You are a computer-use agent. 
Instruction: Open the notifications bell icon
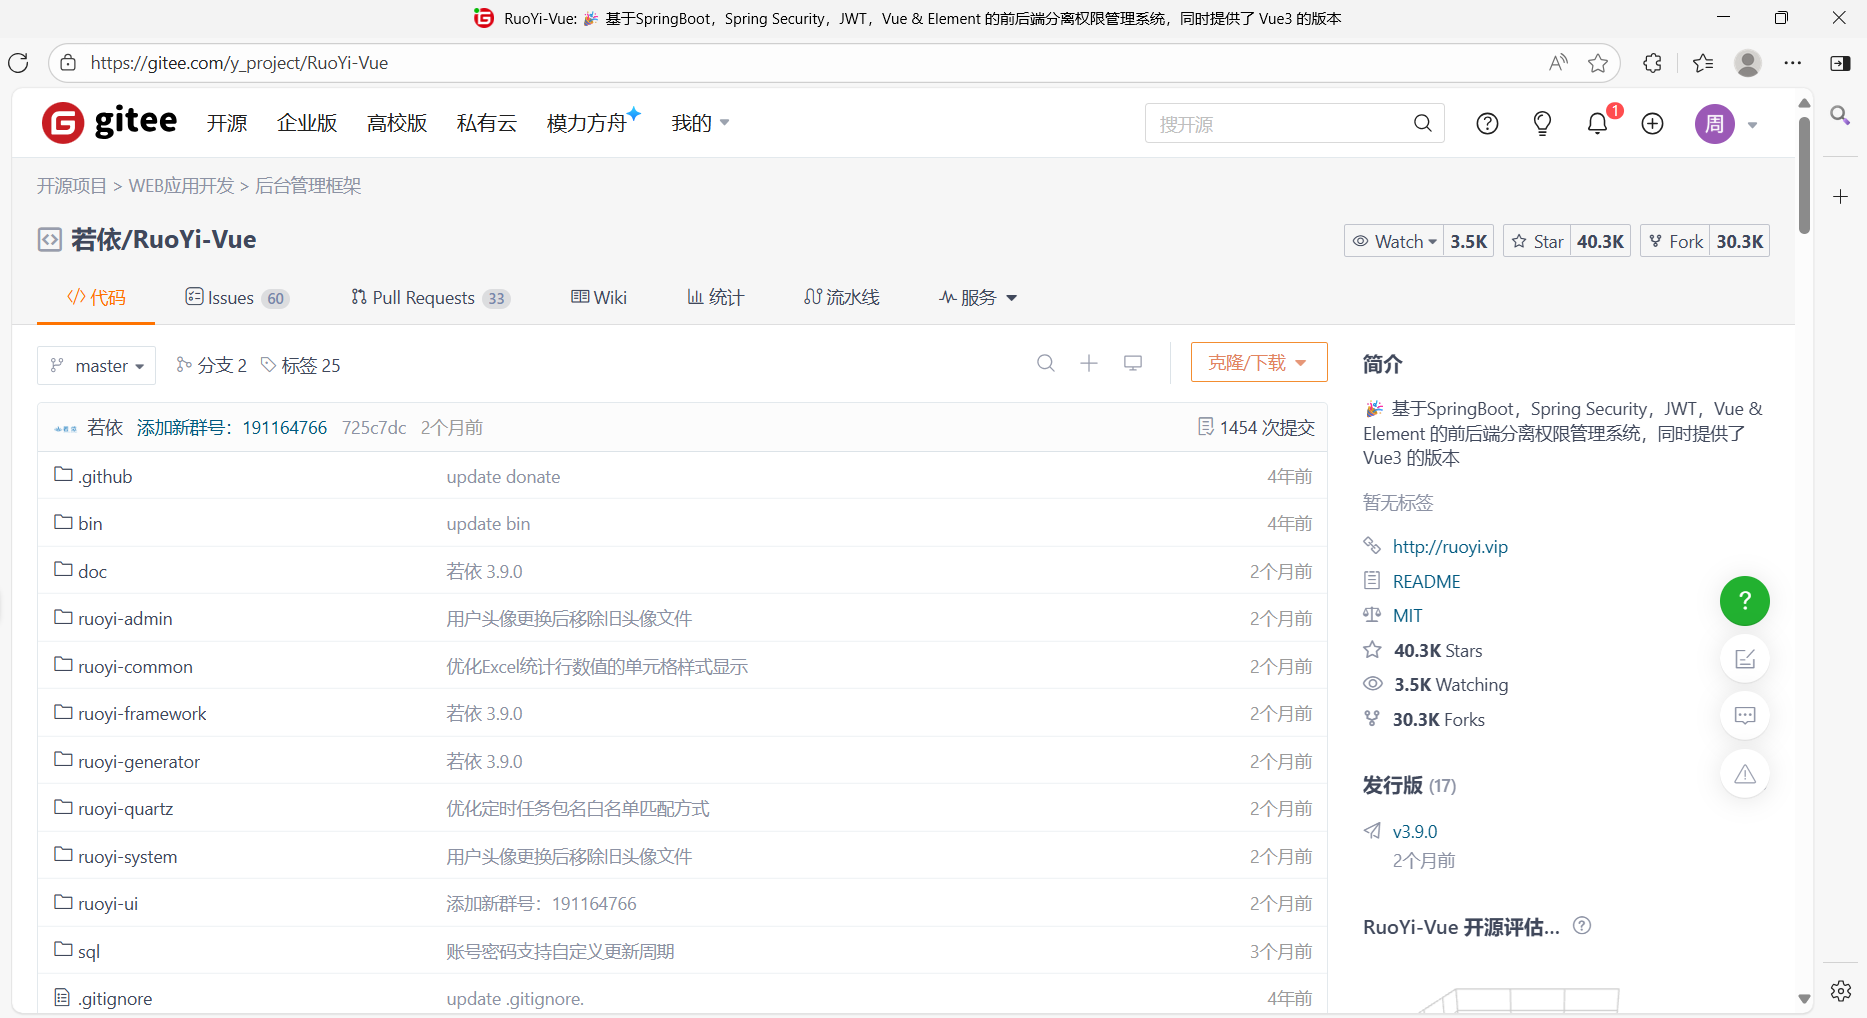[1597, 123]
